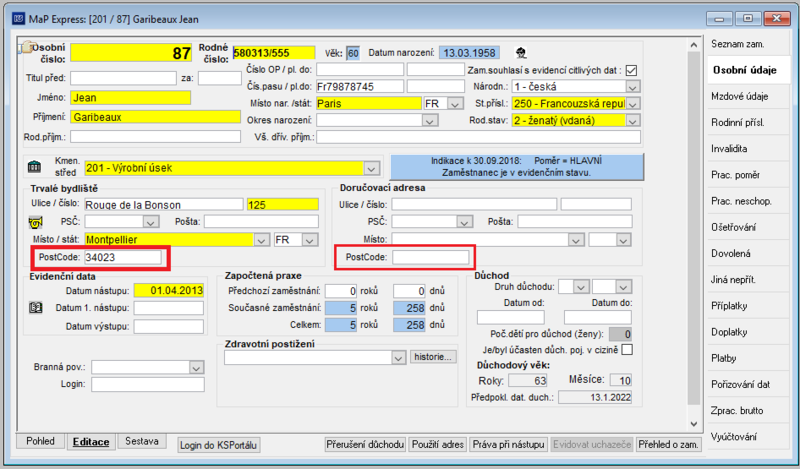The width and height of the screenshot is (800, 469).
Task: Open the Montpellier city dropdown
Action: 261,240
